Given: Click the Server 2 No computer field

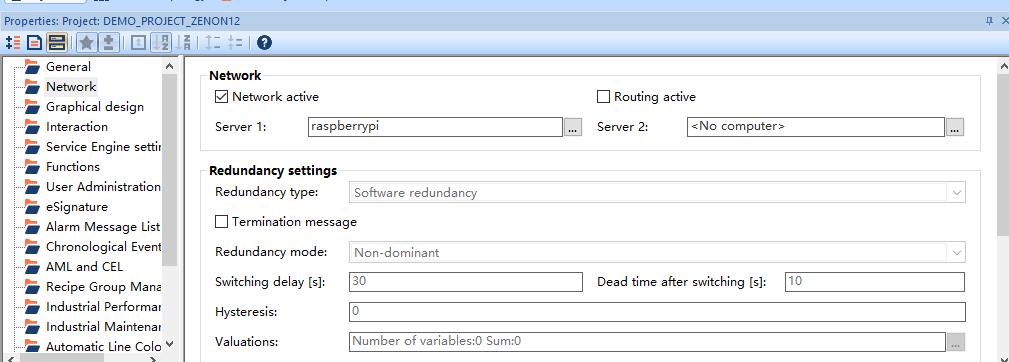Looking at the screenshot, I should coord(816,127).
